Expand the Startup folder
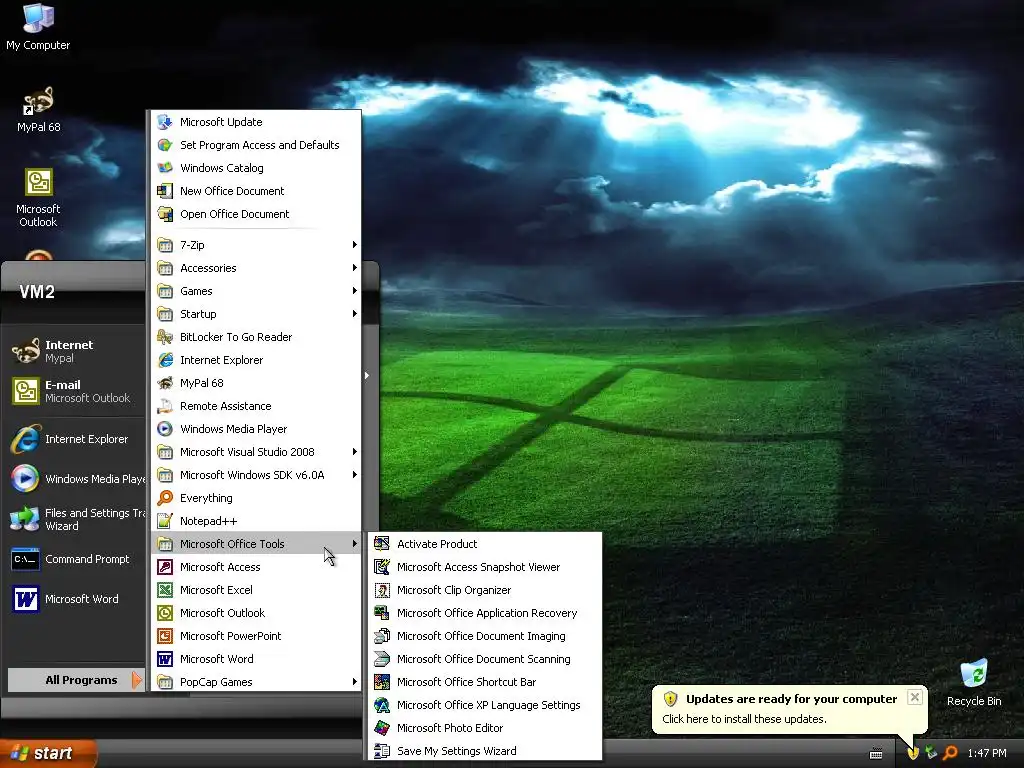This screenshot has width=1024, height=768. [x=255, y=313]
